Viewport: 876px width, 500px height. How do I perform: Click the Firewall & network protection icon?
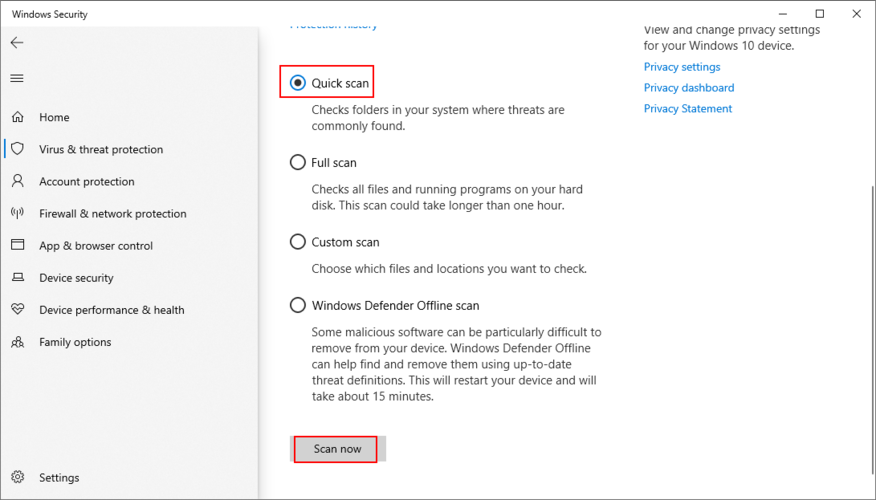[18, 213]
